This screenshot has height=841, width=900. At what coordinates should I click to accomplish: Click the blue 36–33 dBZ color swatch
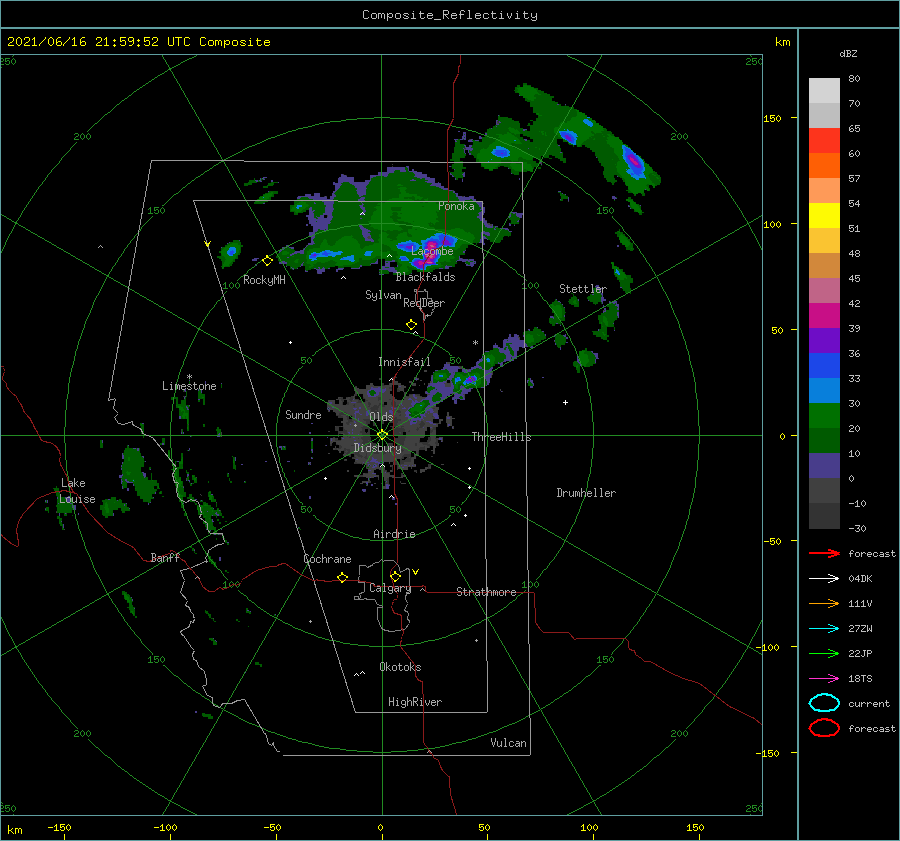(824, 366)
